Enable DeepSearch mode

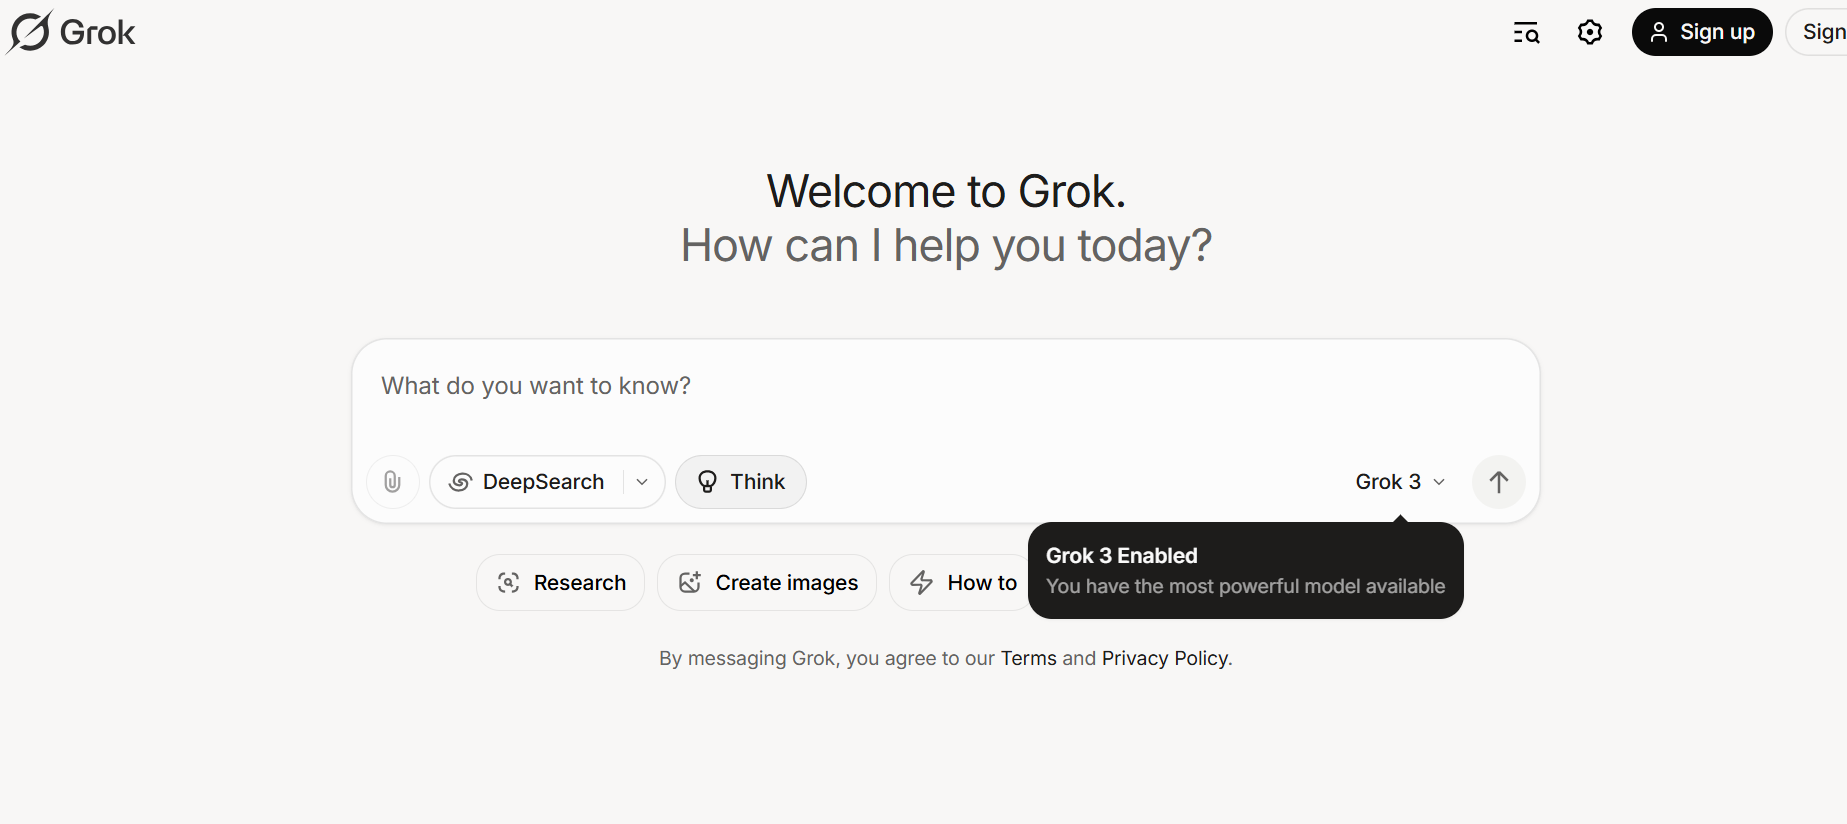[x=530, y=482]
